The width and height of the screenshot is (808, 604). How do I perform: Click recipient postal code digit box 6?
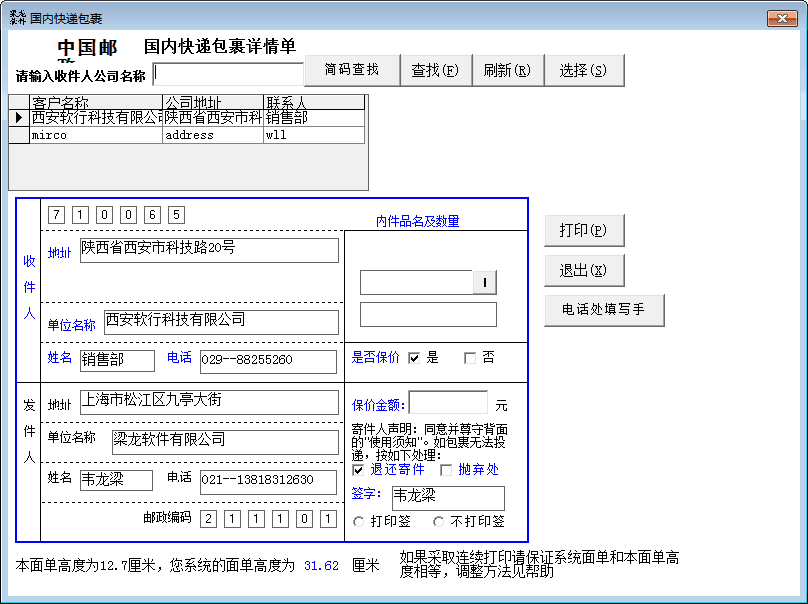pos(153,215)
